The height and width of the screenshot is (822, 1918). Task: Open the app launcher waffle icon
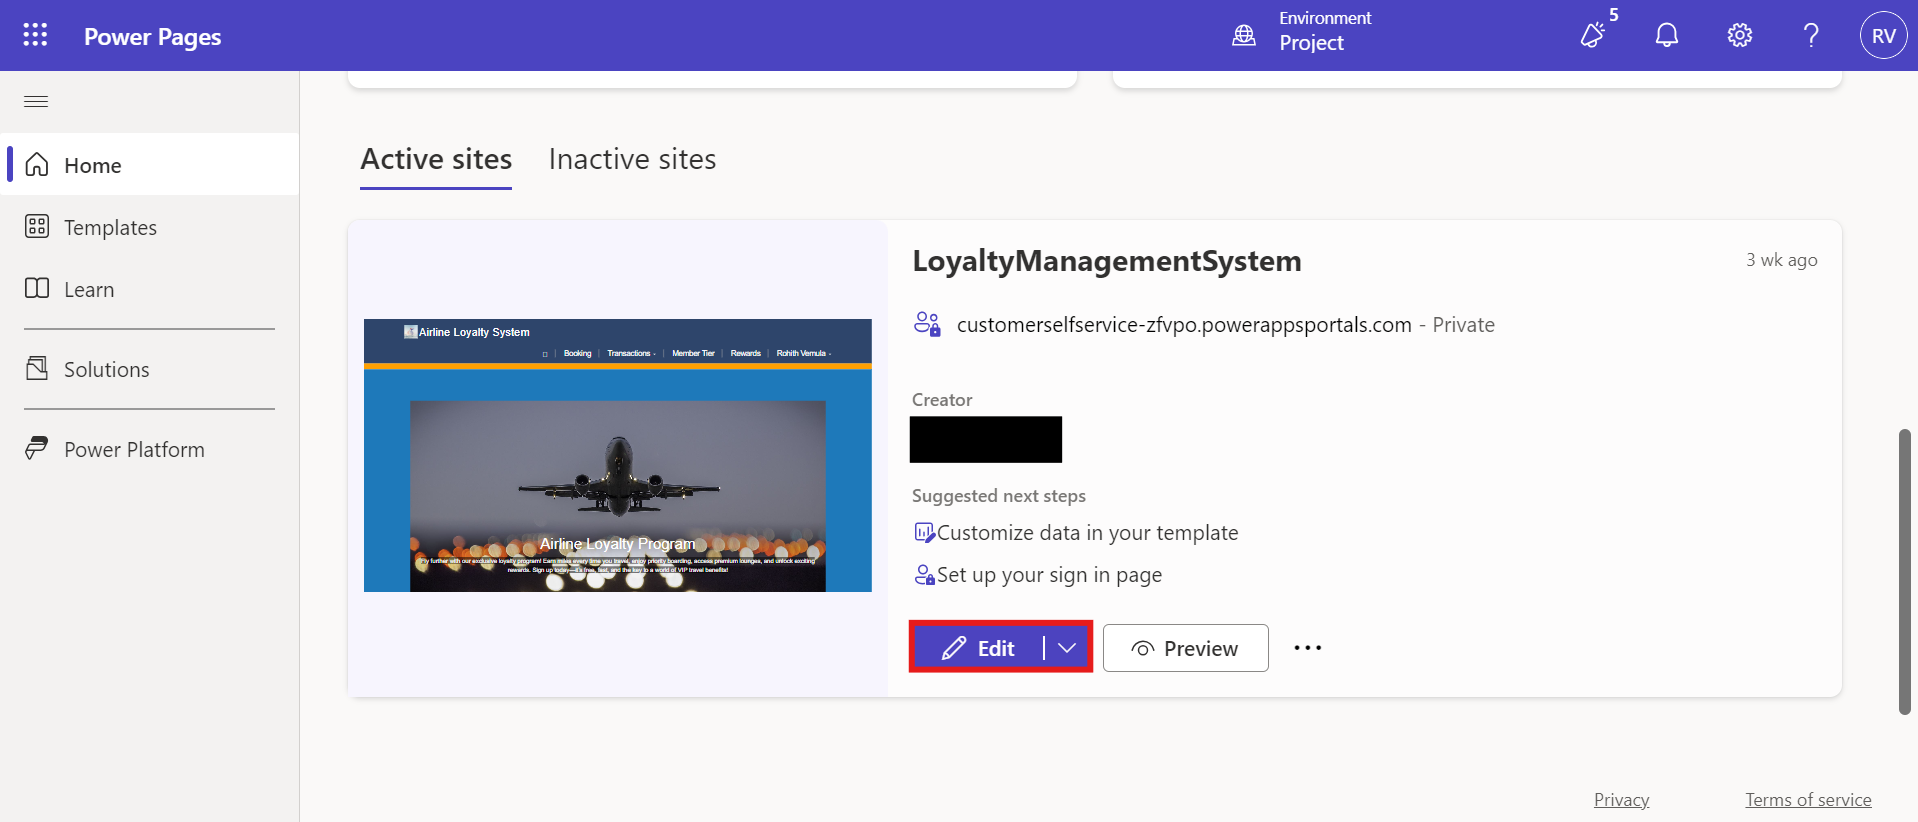35,35
